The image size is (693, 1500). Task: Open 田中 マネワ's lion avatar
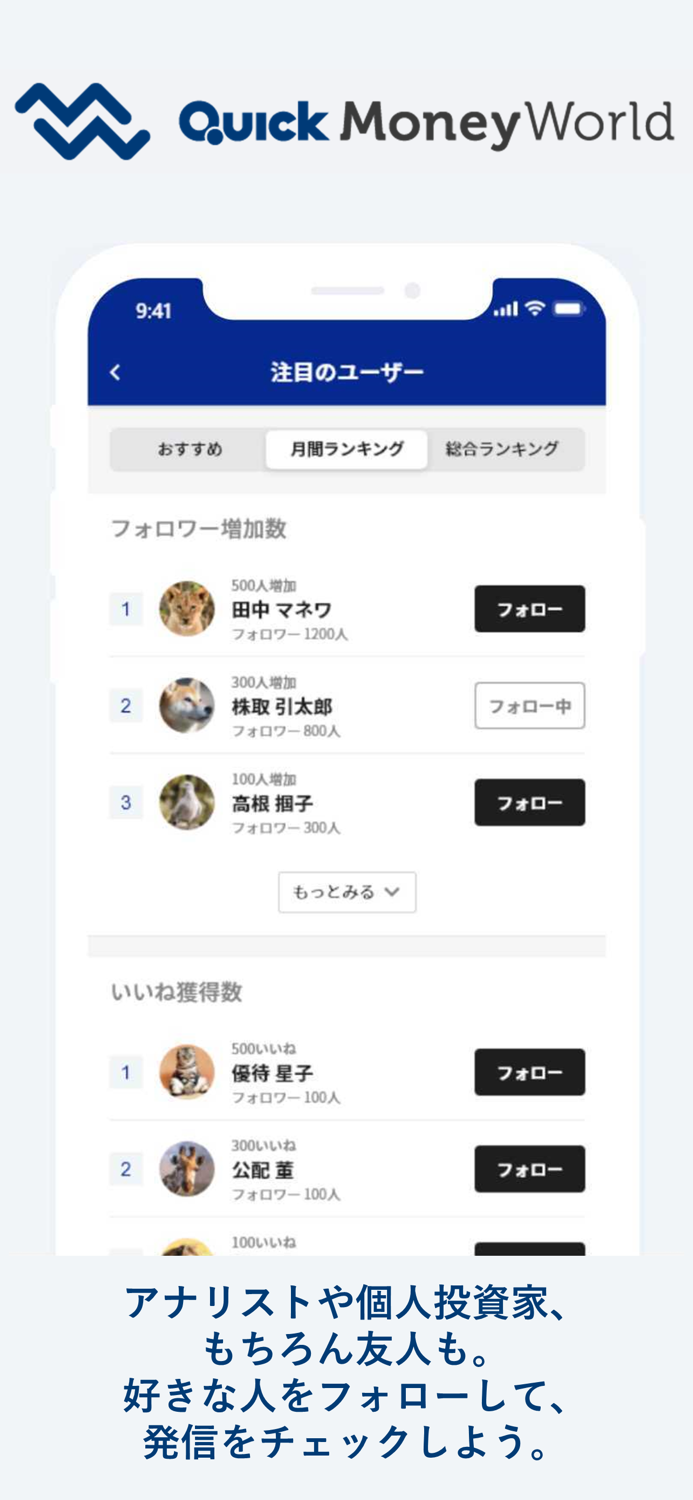click(x=187, y=609)
